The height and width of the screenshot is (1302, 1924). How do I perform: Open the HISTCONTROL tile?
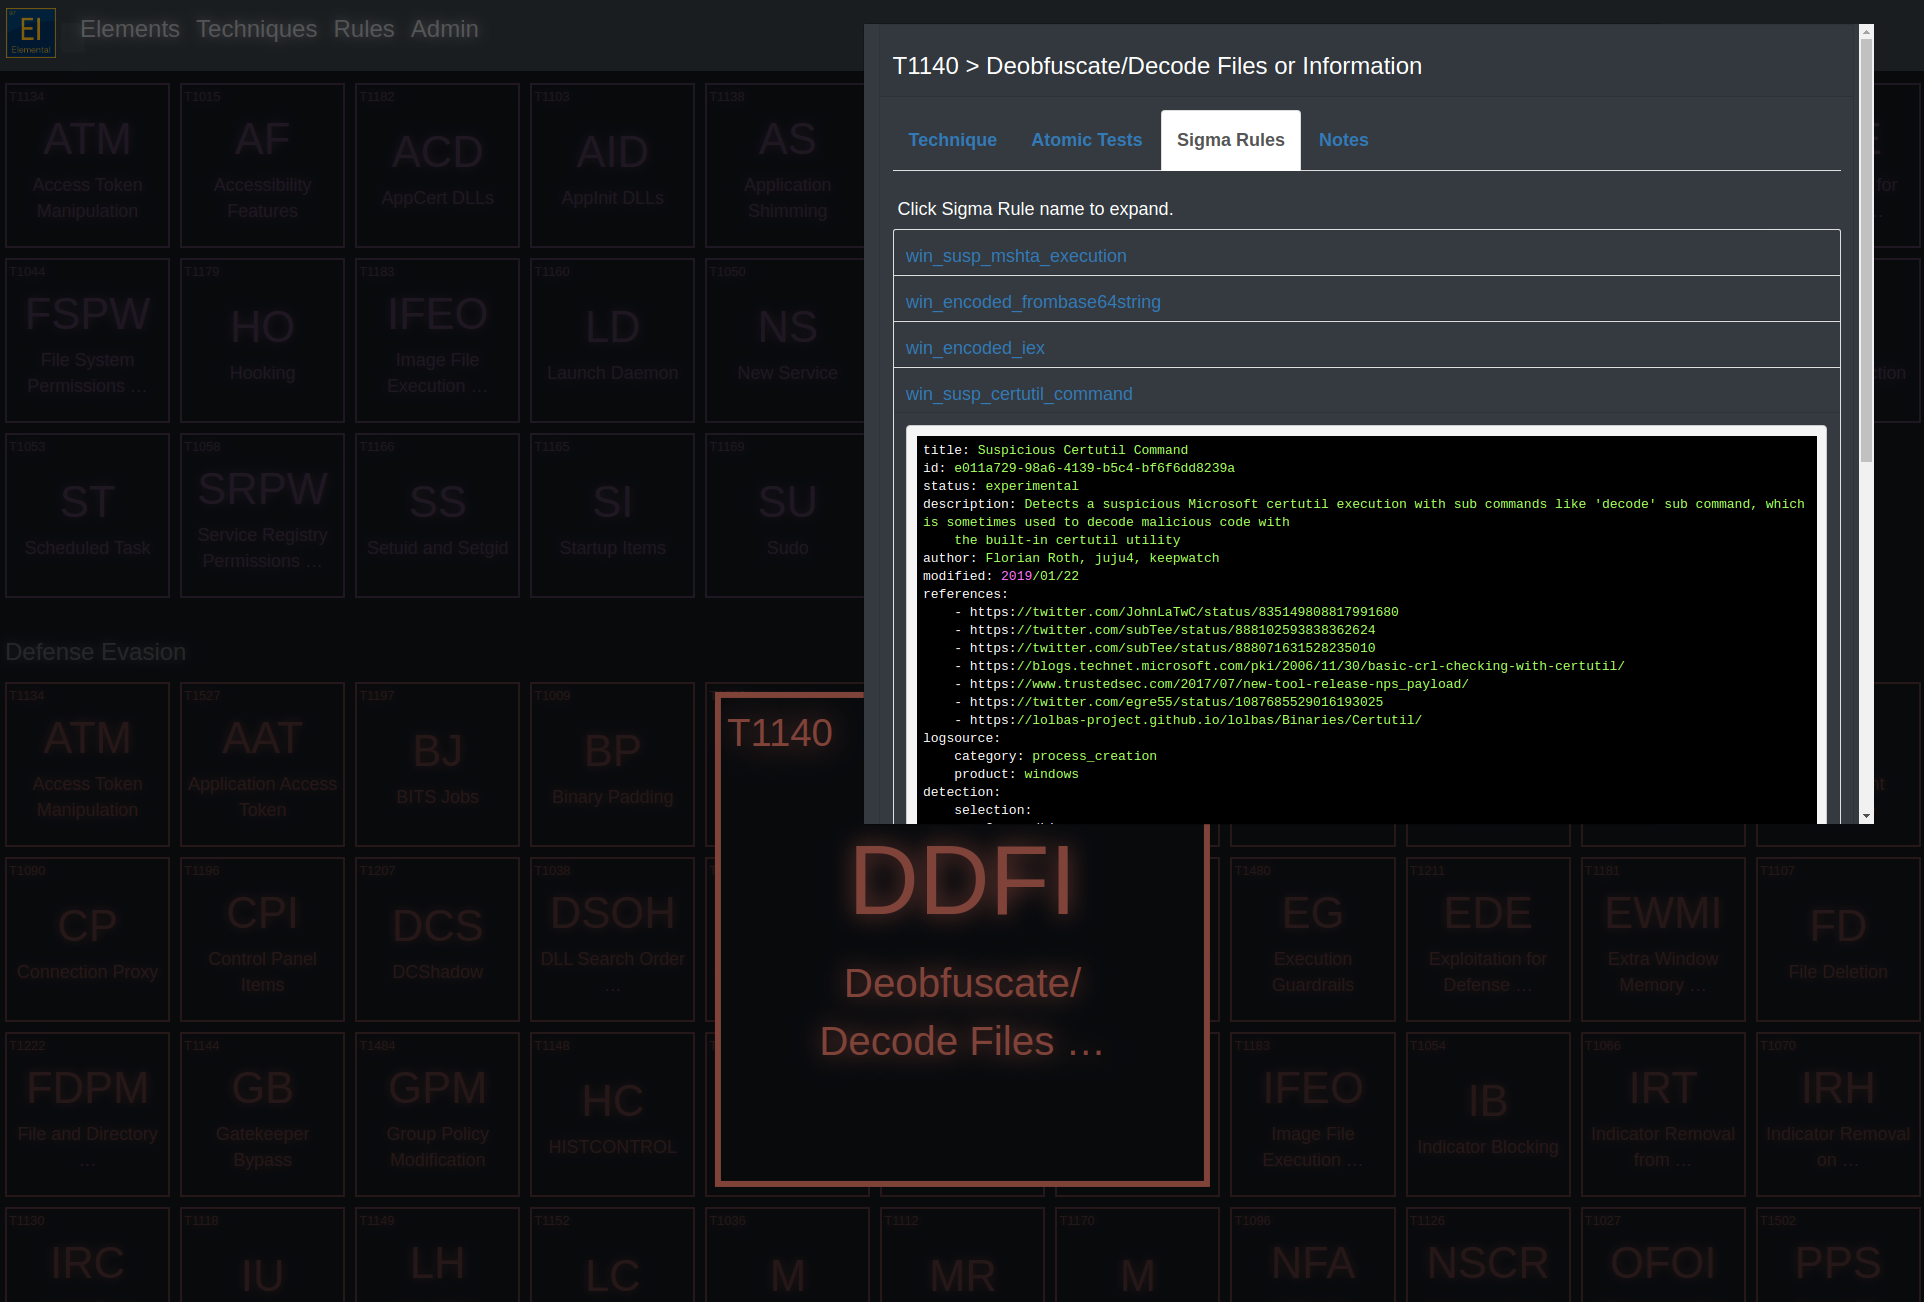[612, 1115]
